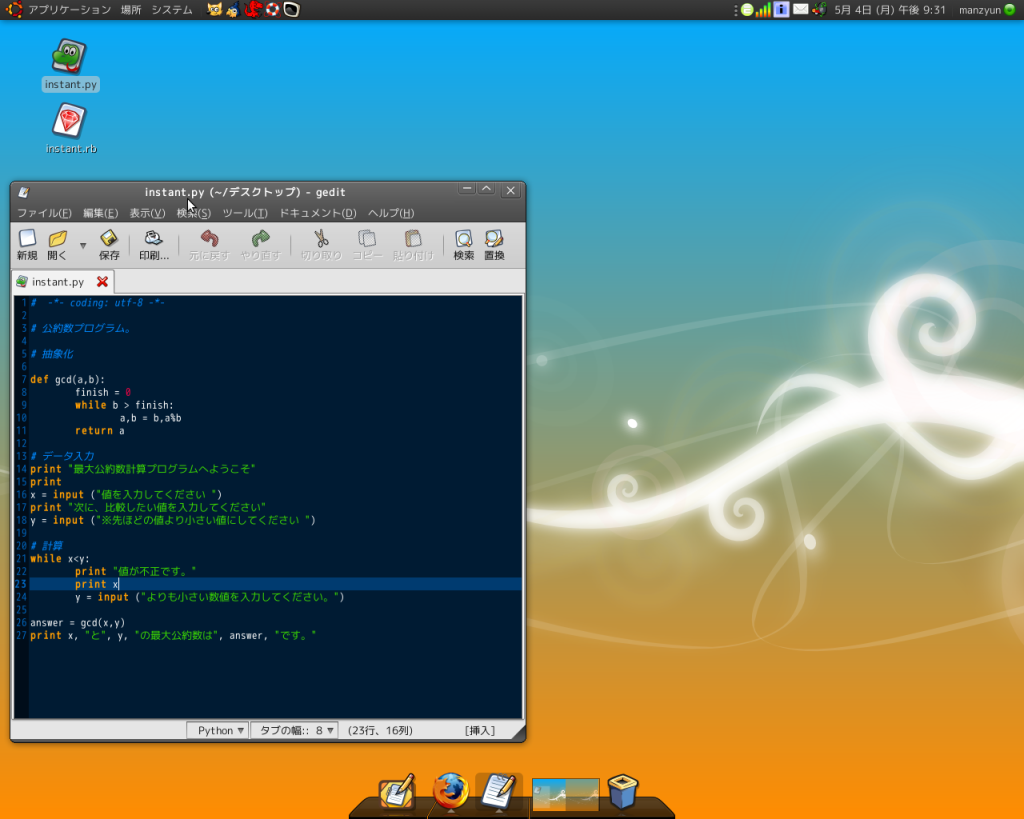Click the Open (開く) folder icon
Viewport: 1024px width, 819px height.
click(x=57, y=244)
